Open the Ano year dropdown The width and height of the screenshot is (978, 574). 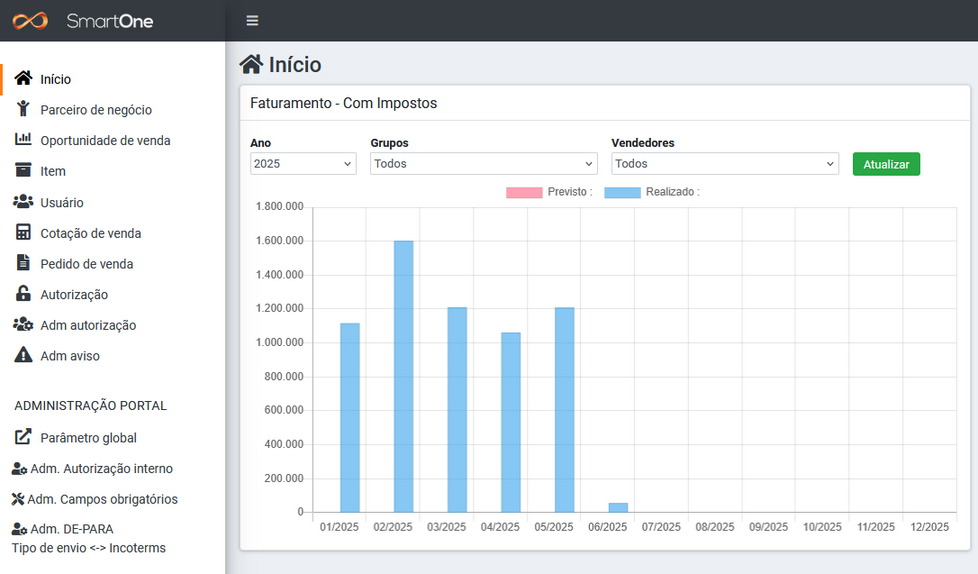pyautogui.click(x=303, y=164)
